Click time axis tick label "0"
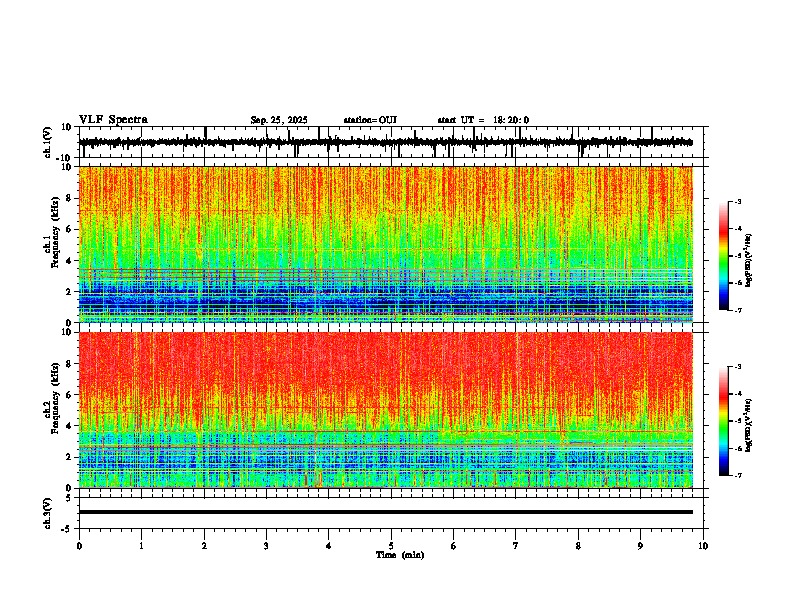792x612 pixels. [x=79, y=546]
